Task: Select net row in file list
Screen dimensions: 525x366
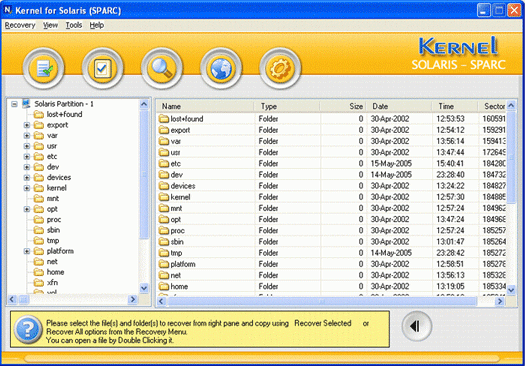Action: coord(331,275)
